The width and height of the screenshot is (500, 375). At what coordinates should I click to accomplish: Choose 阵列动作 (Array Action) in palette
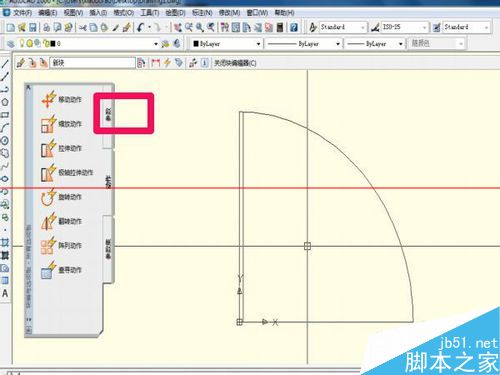(x=62, y=246)
